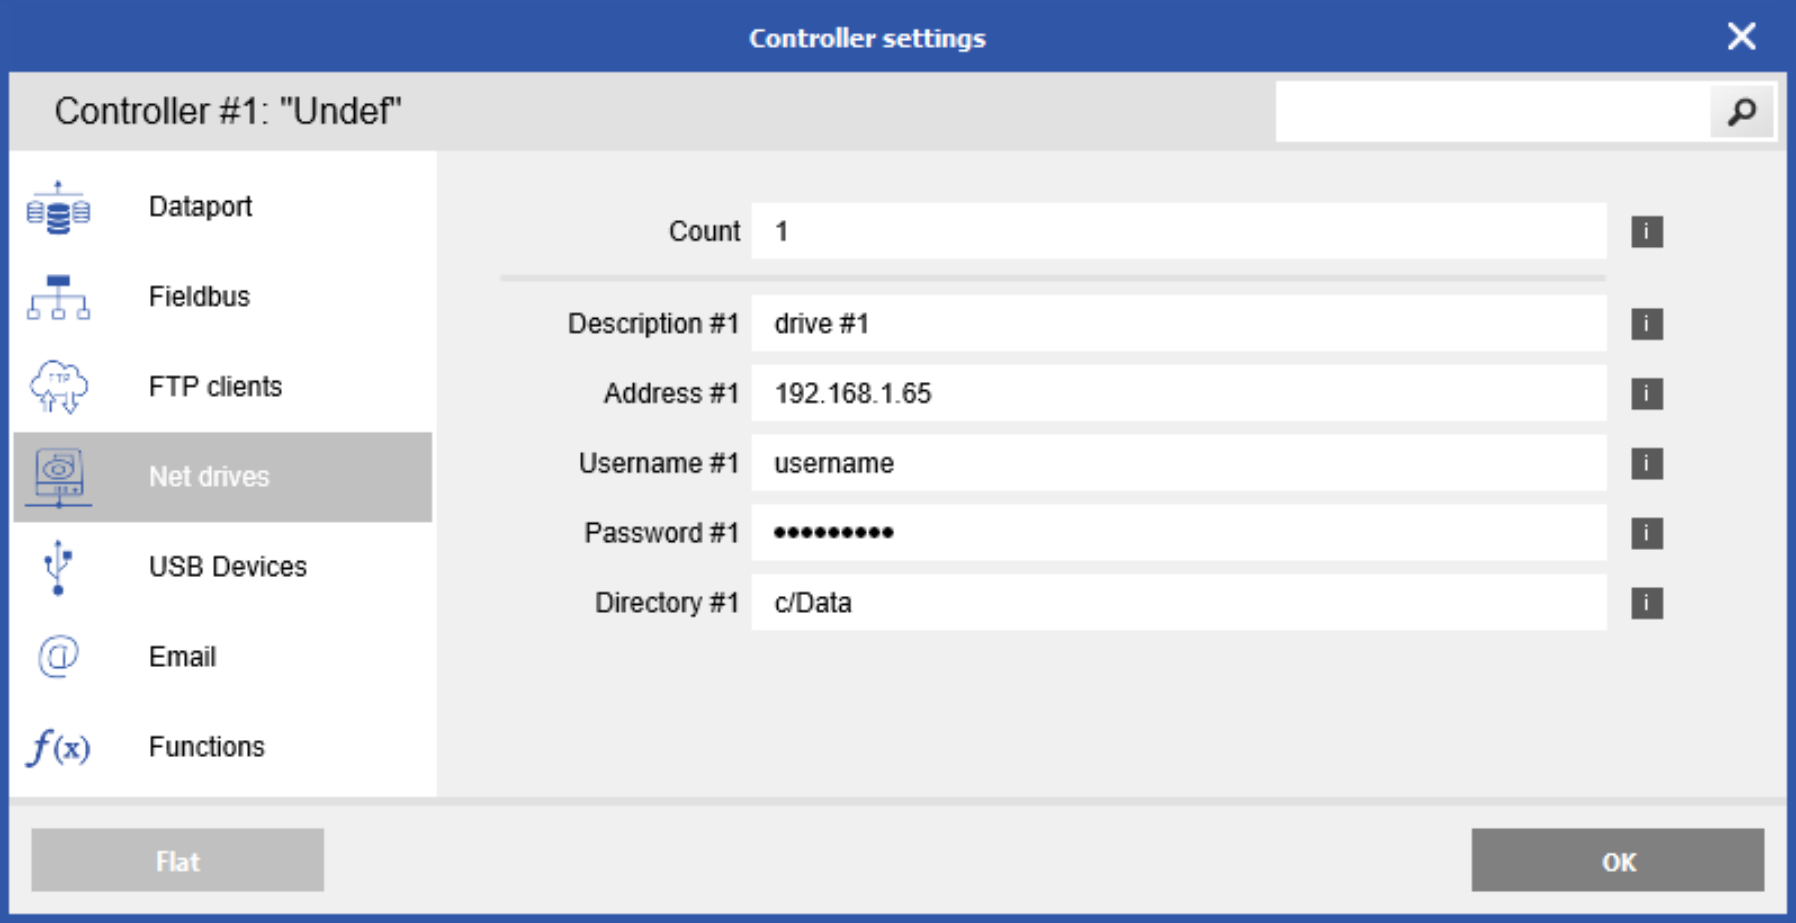Click into the Address #1 field

(1179, 393)
